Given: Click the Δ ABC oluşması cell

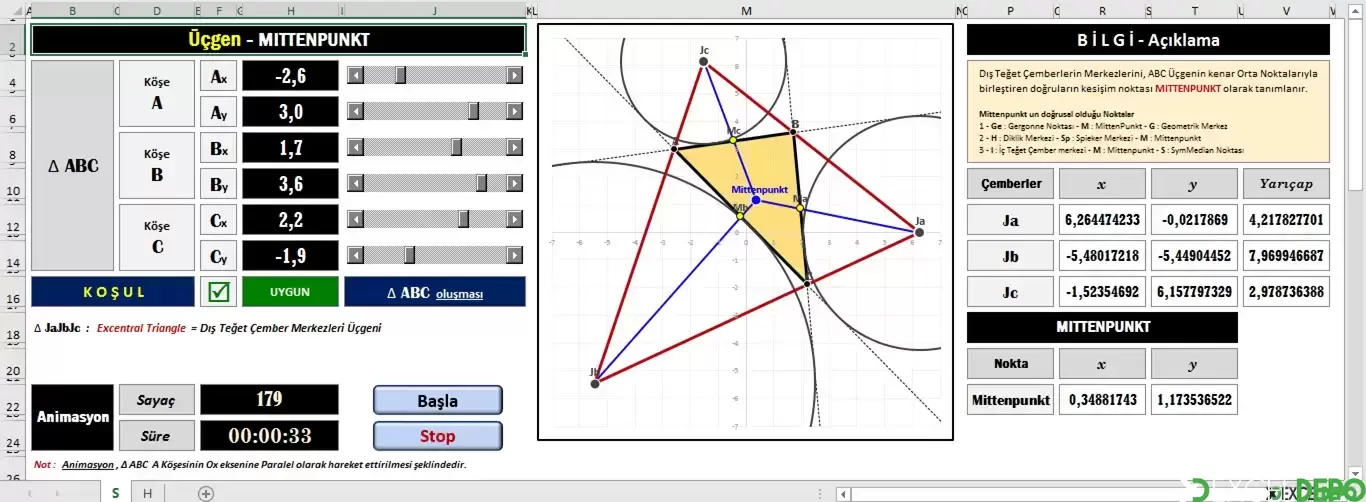Looking at the screenshot, I should pyautogui.click(x=435, y=292).
